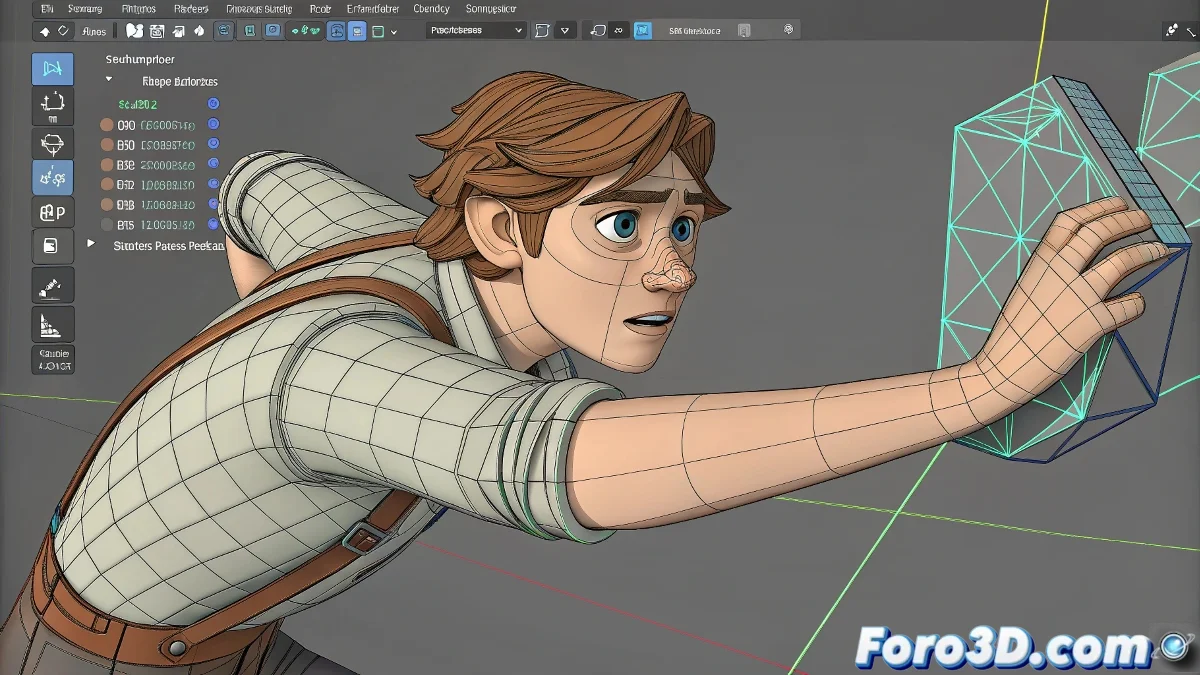1200x675 pixels.
Task: Open the 'Sewarng' menu in menu bar
Action: [x=85, y=9]
